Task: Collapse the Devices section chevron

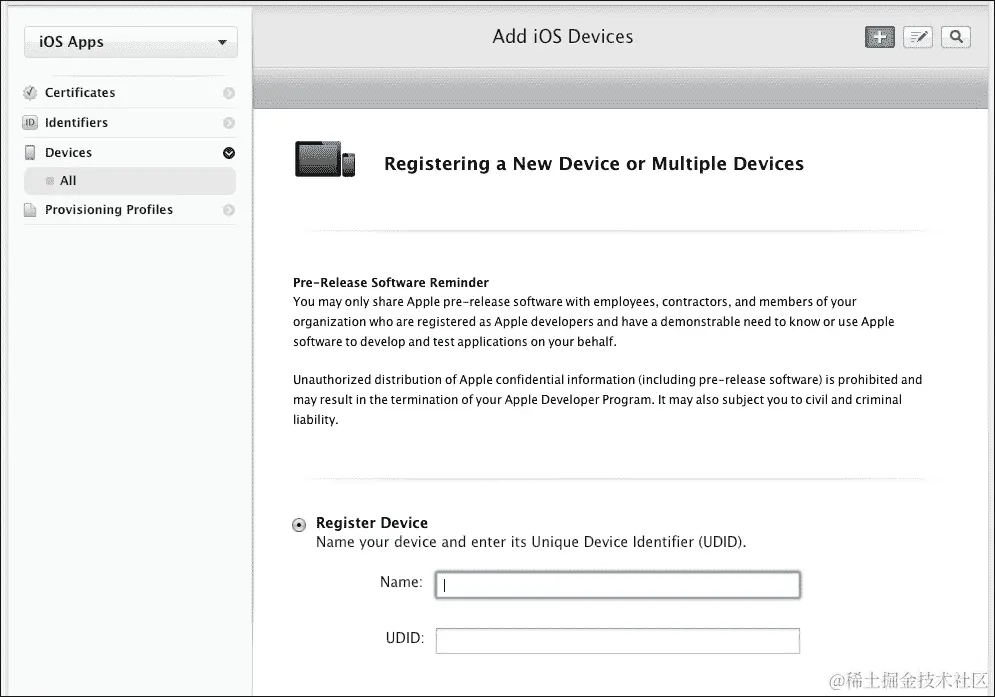Action: [x=229, y=152]
